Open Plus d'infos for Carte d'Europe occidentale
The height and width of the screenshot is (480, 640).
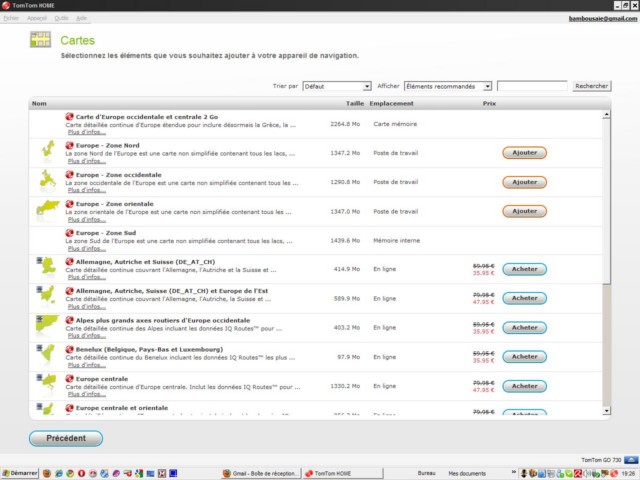click(x=87, y=132)
